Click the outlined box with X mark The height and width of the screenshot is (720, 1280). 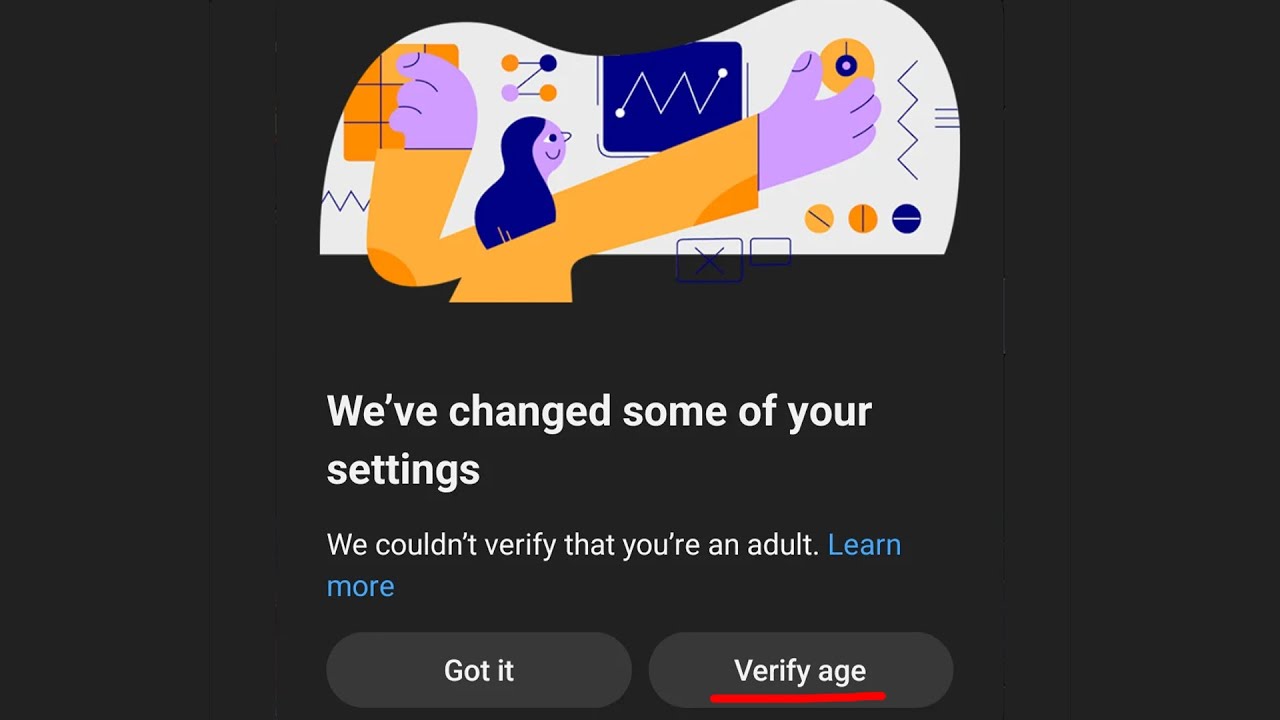click(709, 261)
